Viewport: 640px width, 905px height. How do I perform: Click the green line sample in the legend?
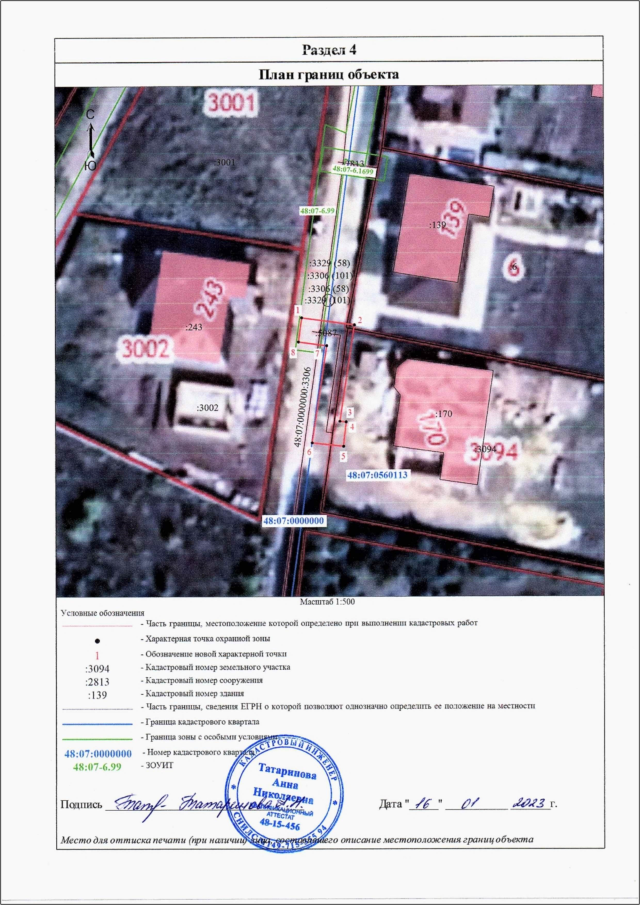(98, 738)
